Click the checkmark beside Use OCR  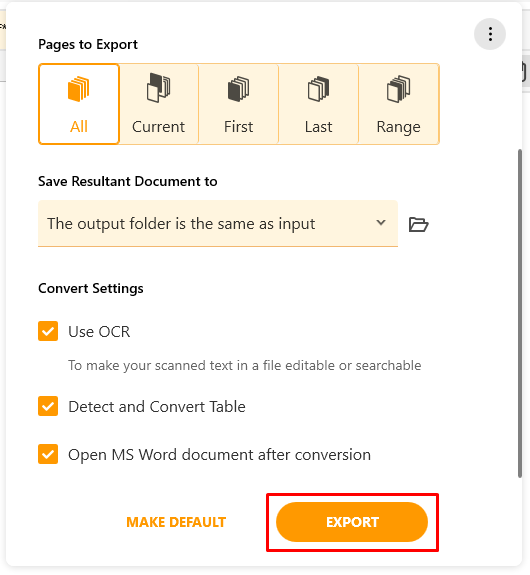point(48,331)
